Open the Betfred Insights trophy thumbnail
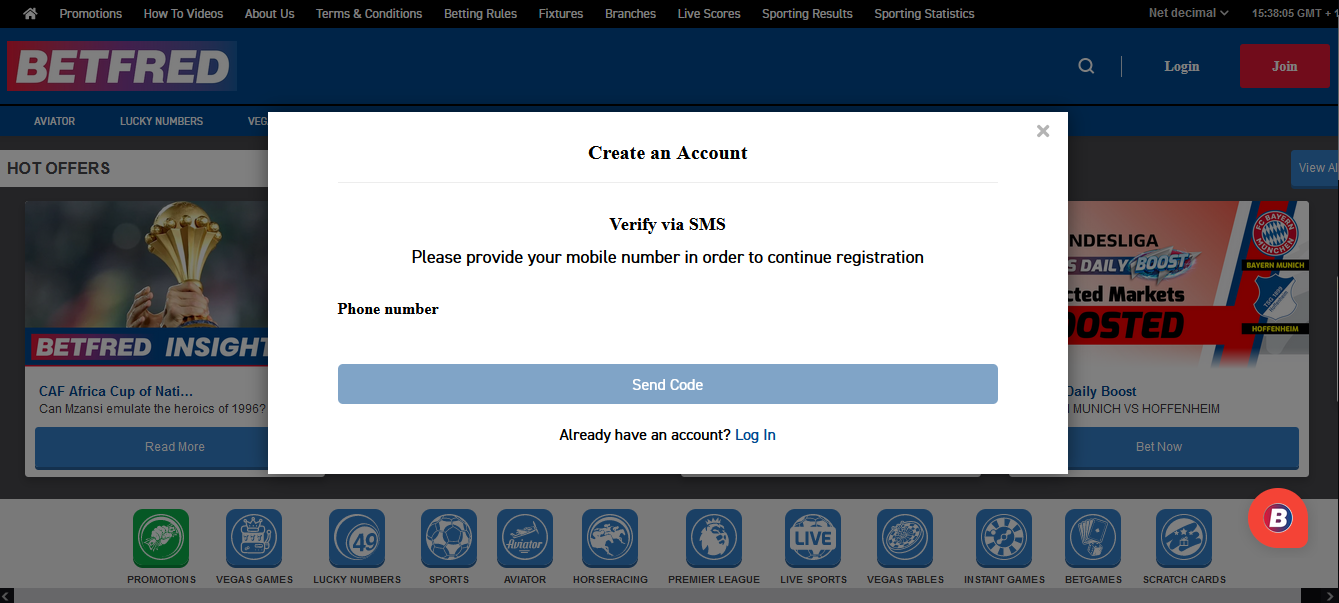 (146, 284)
